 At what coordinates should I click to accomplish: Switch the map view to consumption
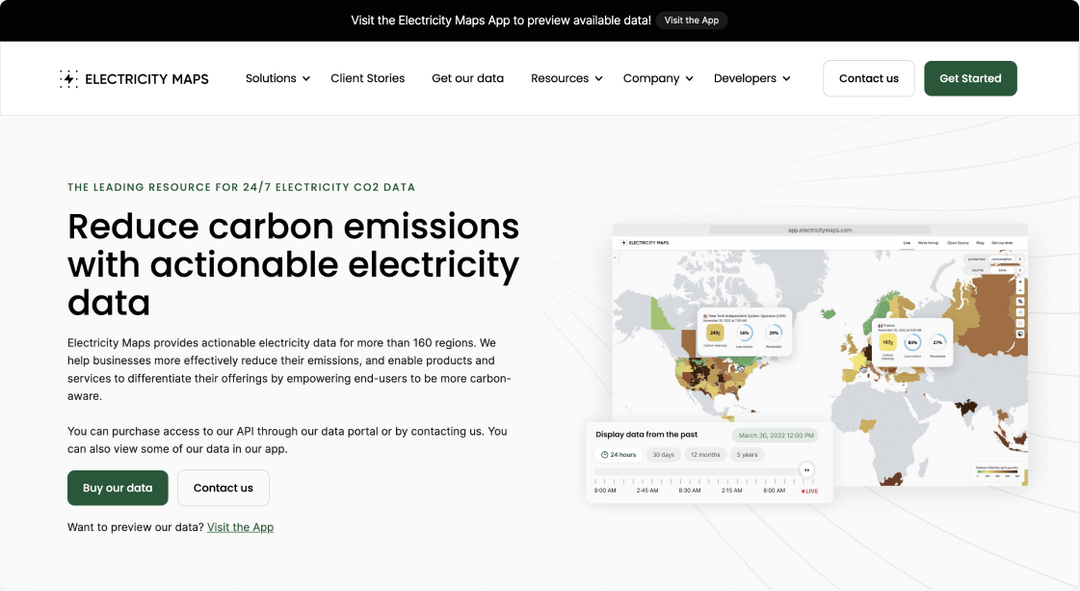[1002, 259]
